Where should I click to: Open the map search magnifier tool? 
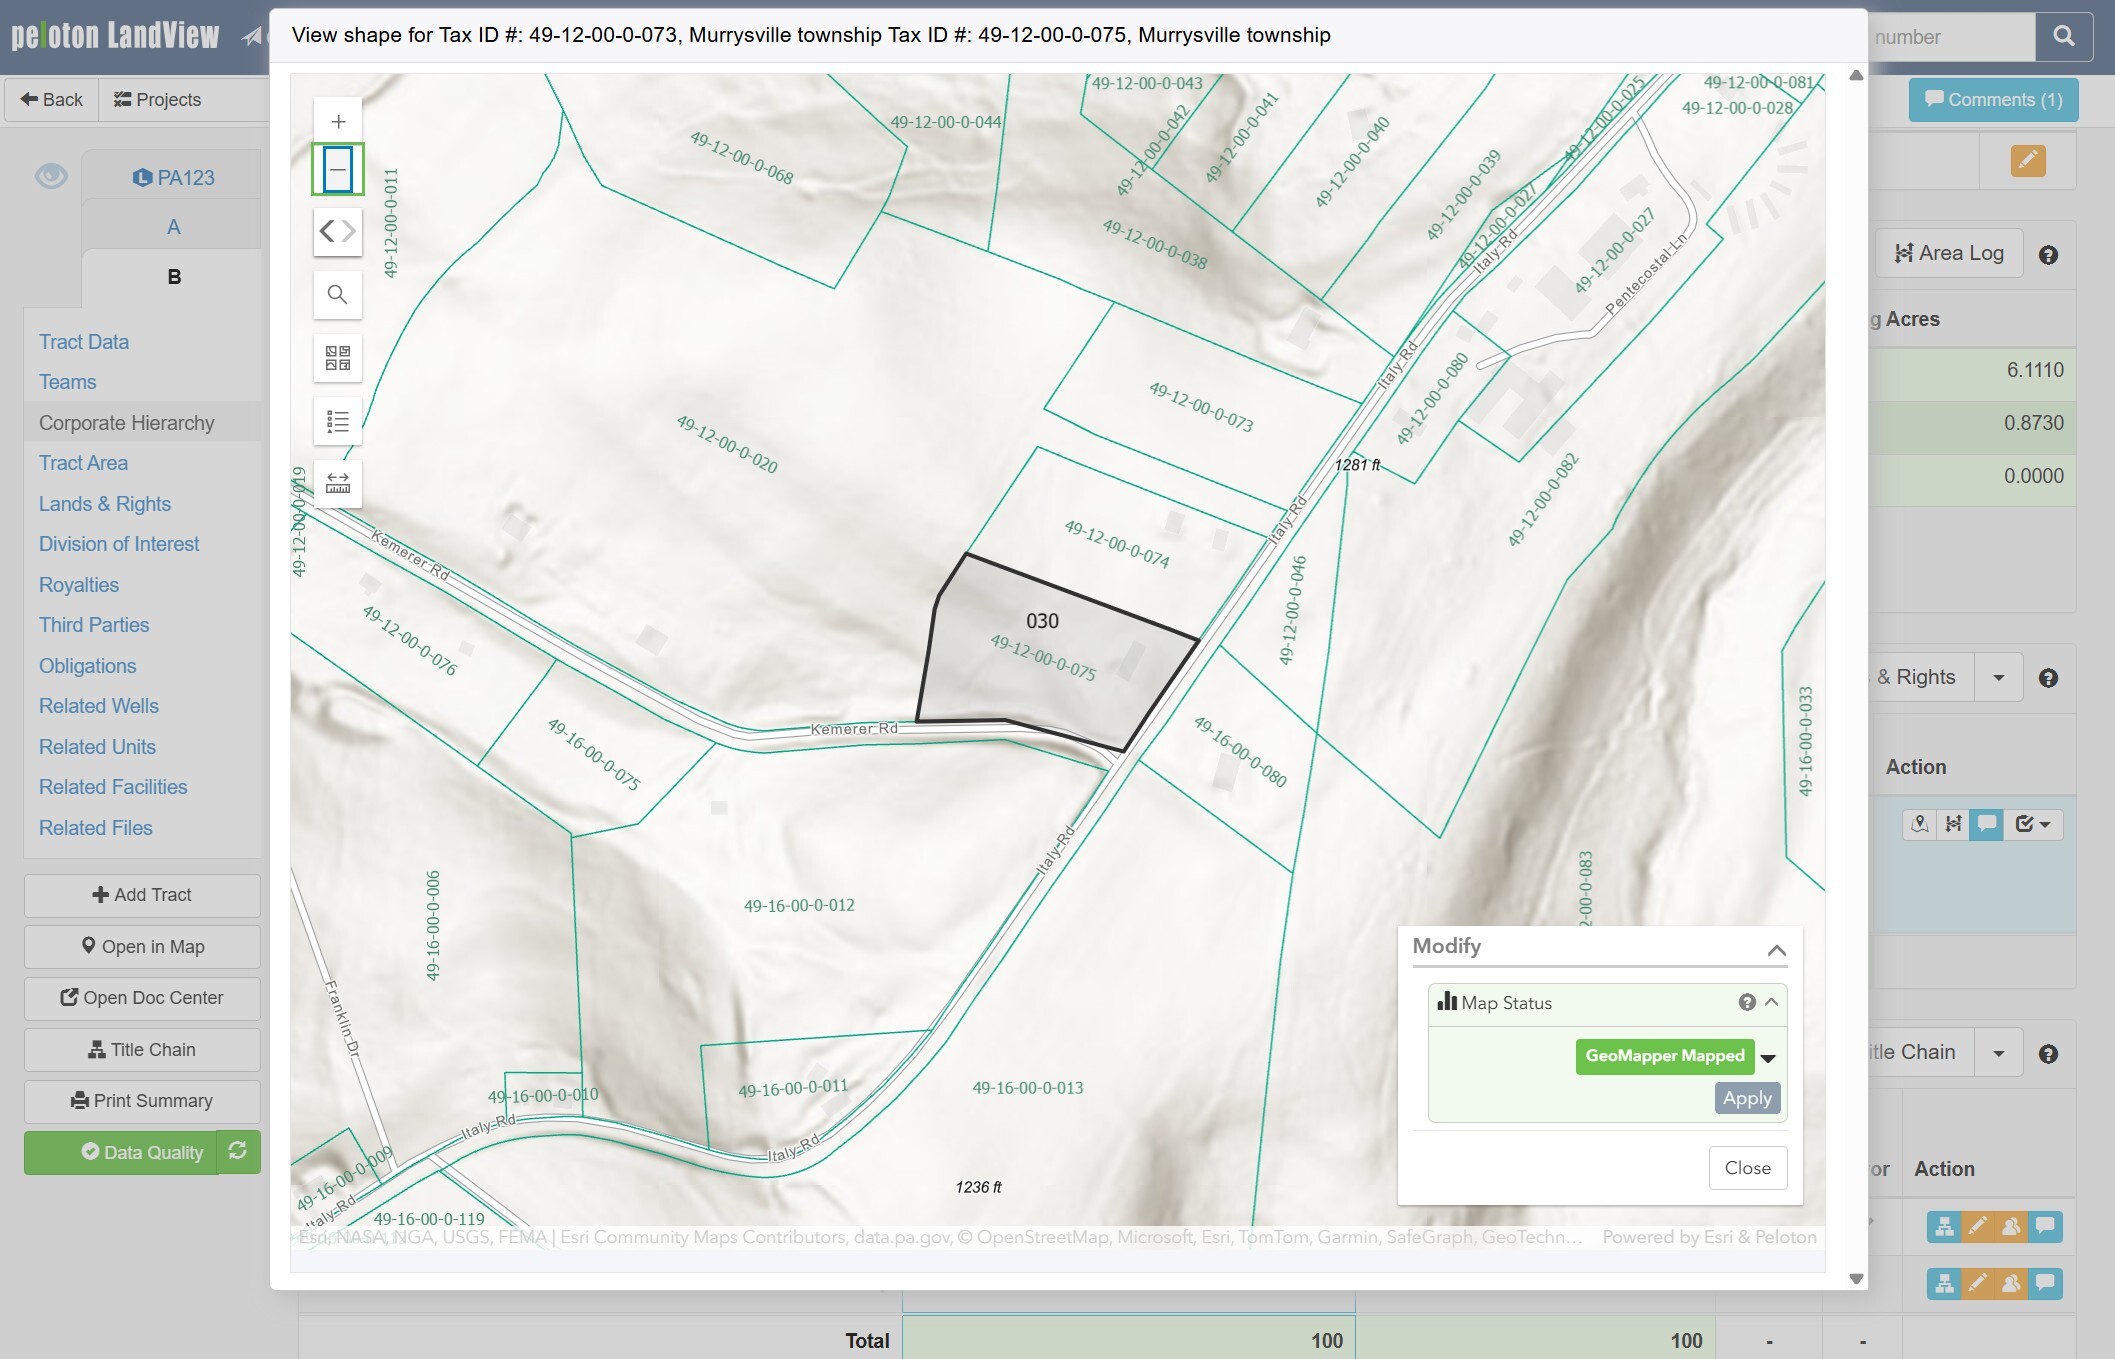(338, 294)
